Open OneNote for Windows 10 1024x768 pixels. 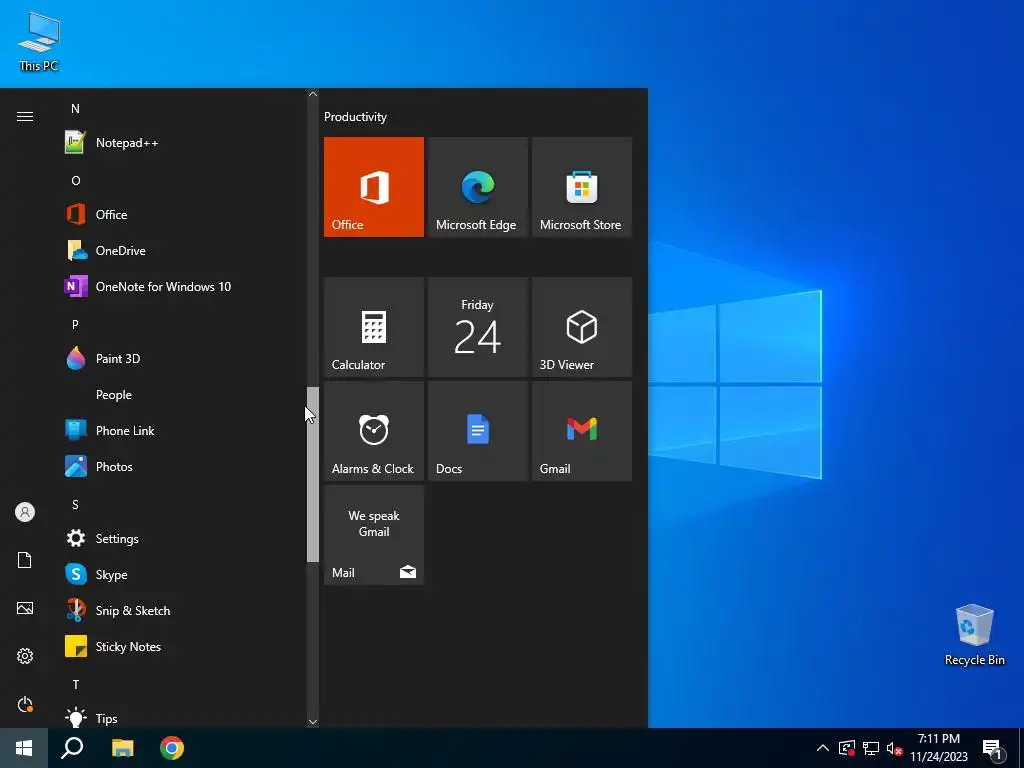[183, 287]
